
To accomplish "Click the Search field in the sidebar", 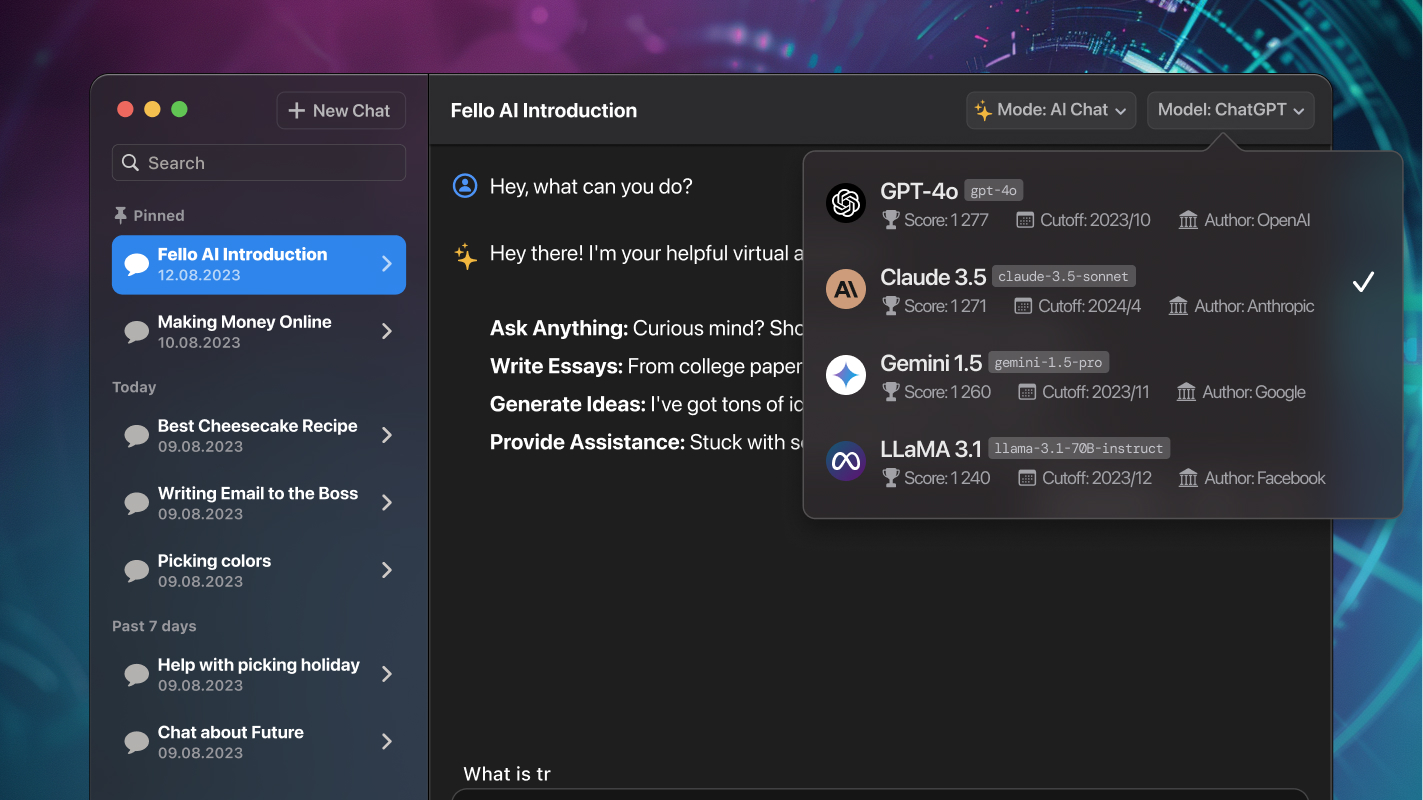I will [x=259, y=163].
